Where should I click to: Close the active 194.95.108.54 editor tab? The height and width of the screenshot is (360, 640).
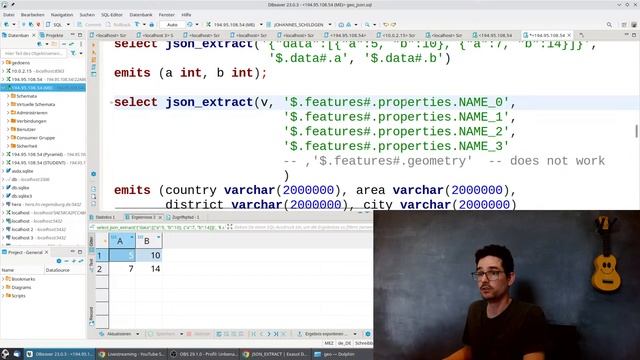click(x=569, y=36)
